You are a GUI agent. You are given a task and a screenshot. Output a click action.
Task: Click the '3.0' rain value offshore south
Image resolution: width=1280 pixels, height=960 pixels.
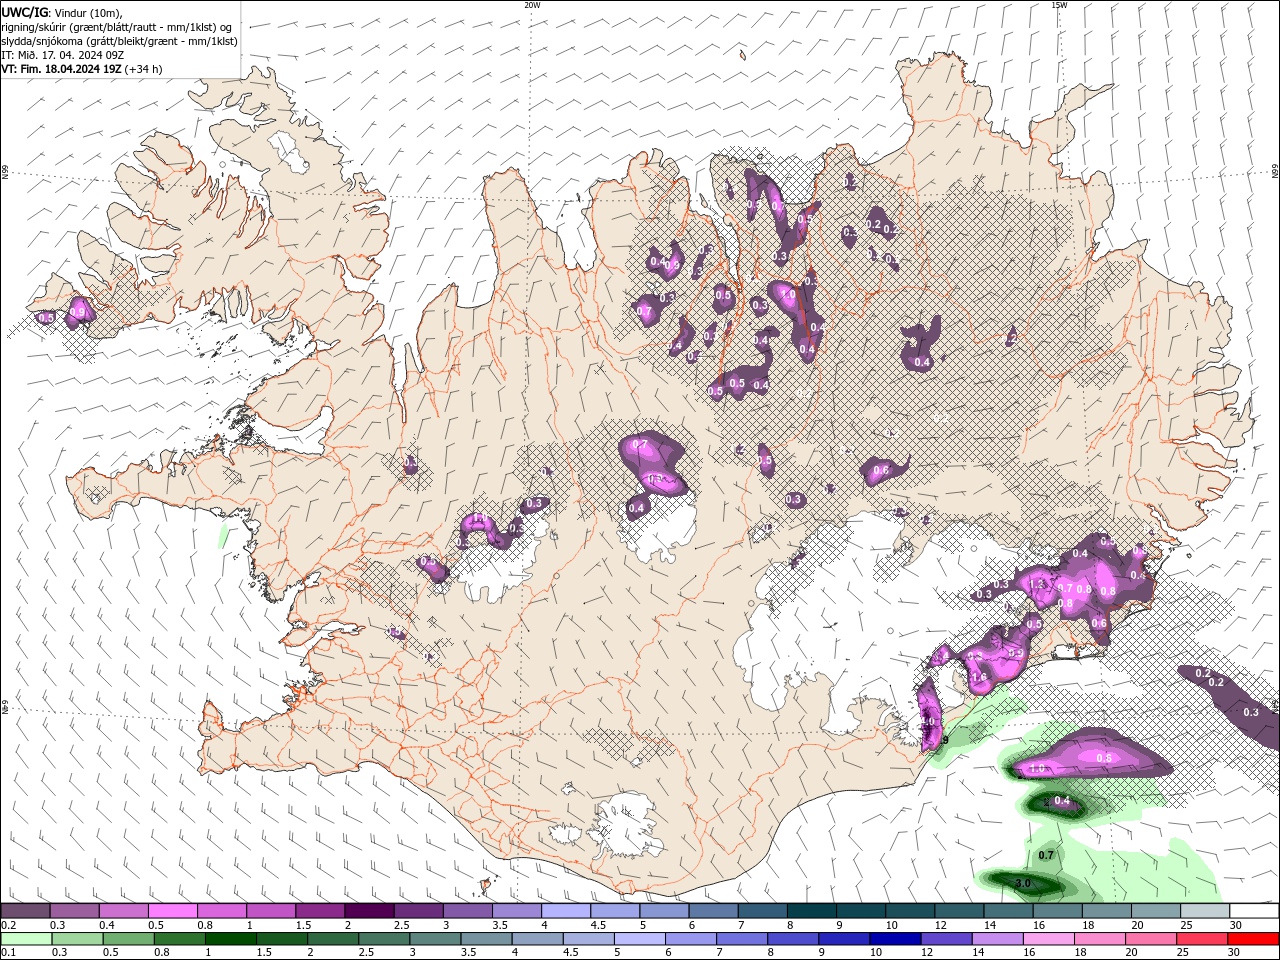(1023, 884)
